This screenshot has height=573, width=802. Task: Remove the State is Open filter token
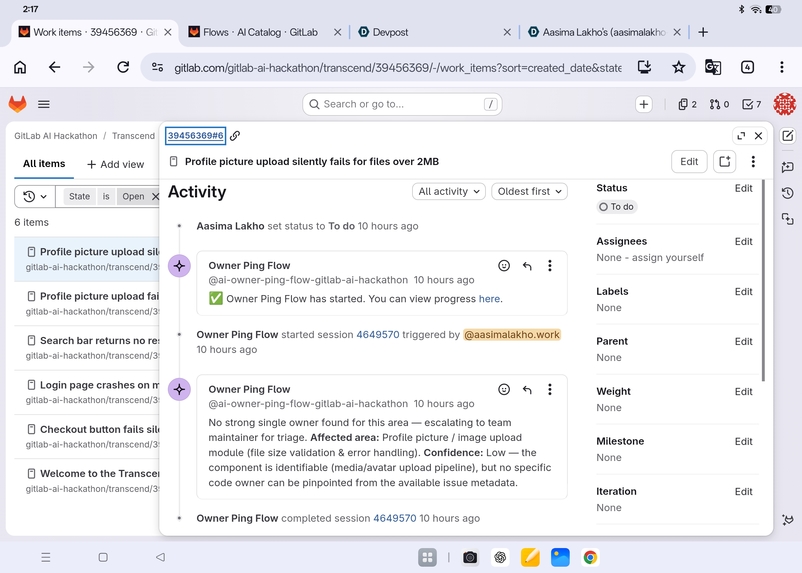point(155,196)
